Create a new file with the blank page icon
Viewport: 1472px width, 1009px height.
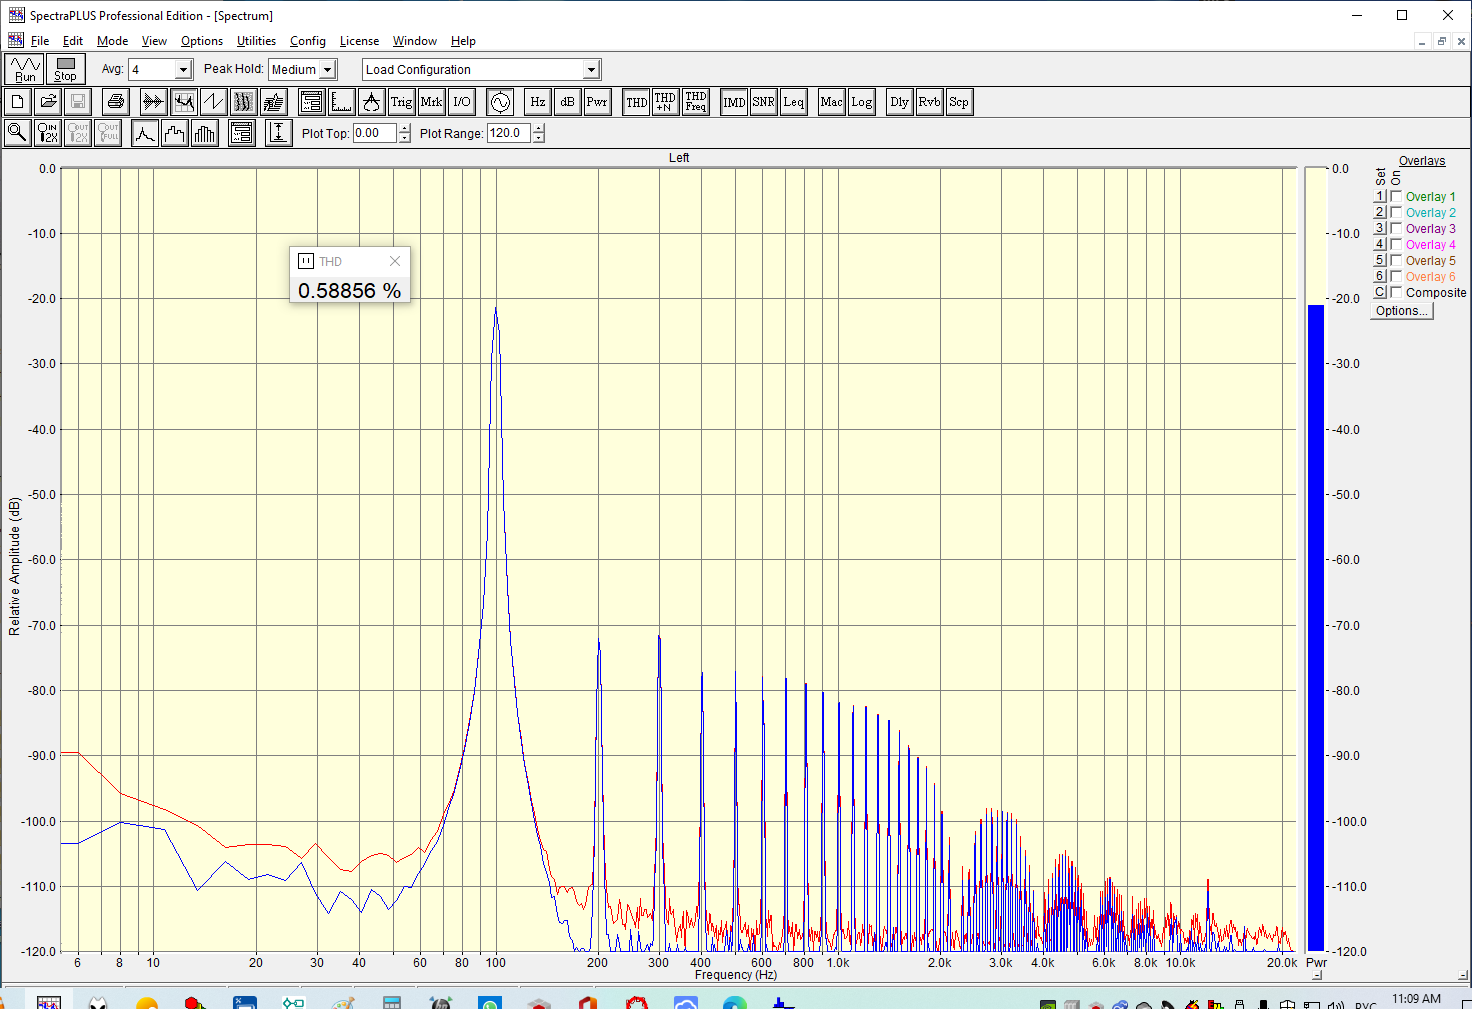tap(18, 102)
